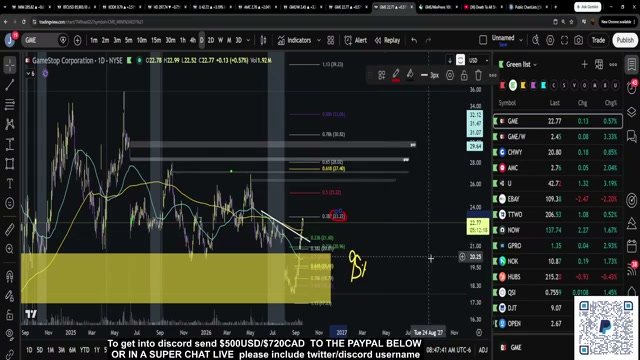Delete the selected drawing with trash icon
This screenshot has height=360, width=640.
(x=478, y=75)
